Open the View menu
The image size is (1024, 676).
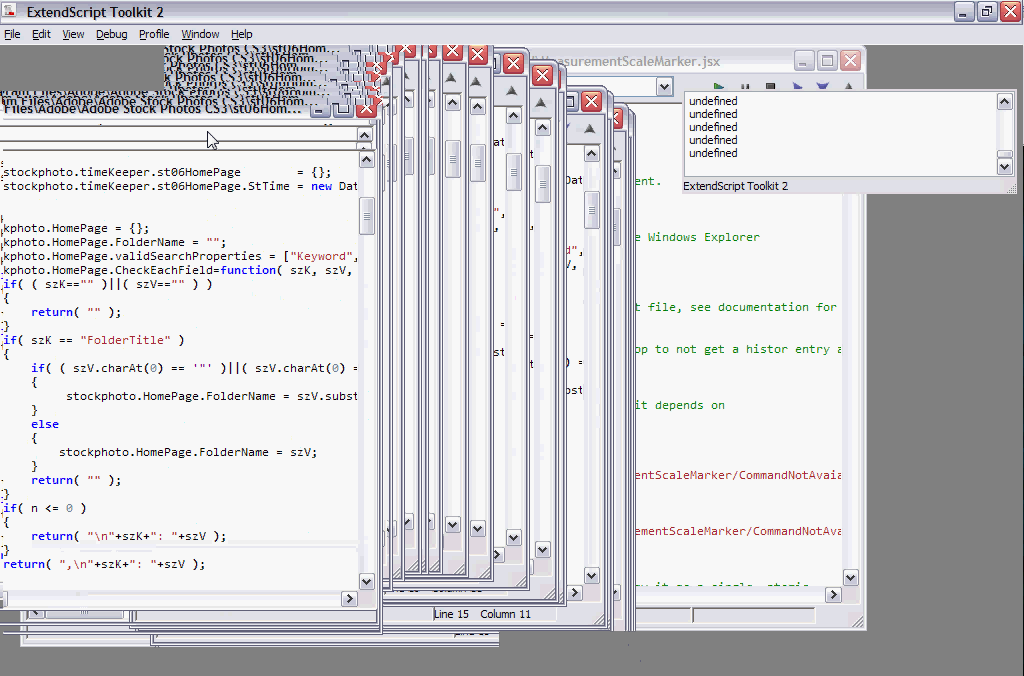(x=73, y=35)
